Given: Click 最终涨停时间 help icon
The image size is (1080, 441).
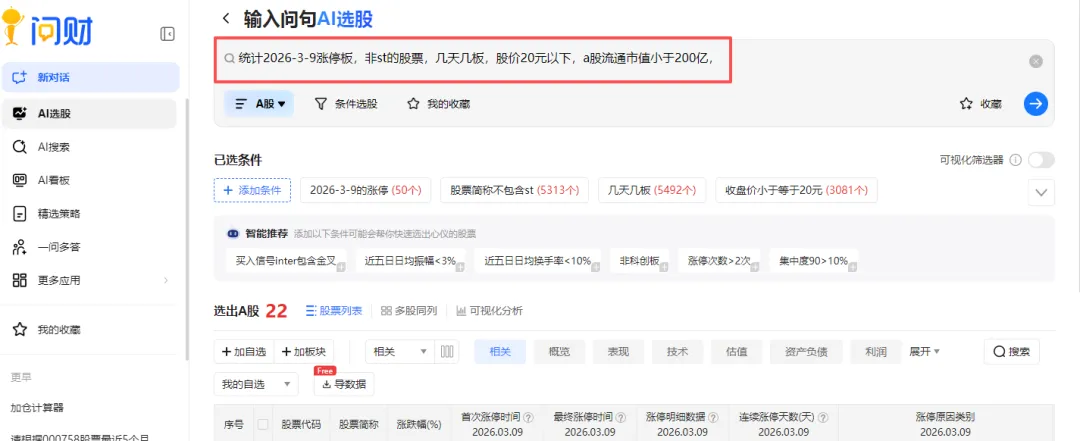Looking at the screenshot, I should point(621,418).
